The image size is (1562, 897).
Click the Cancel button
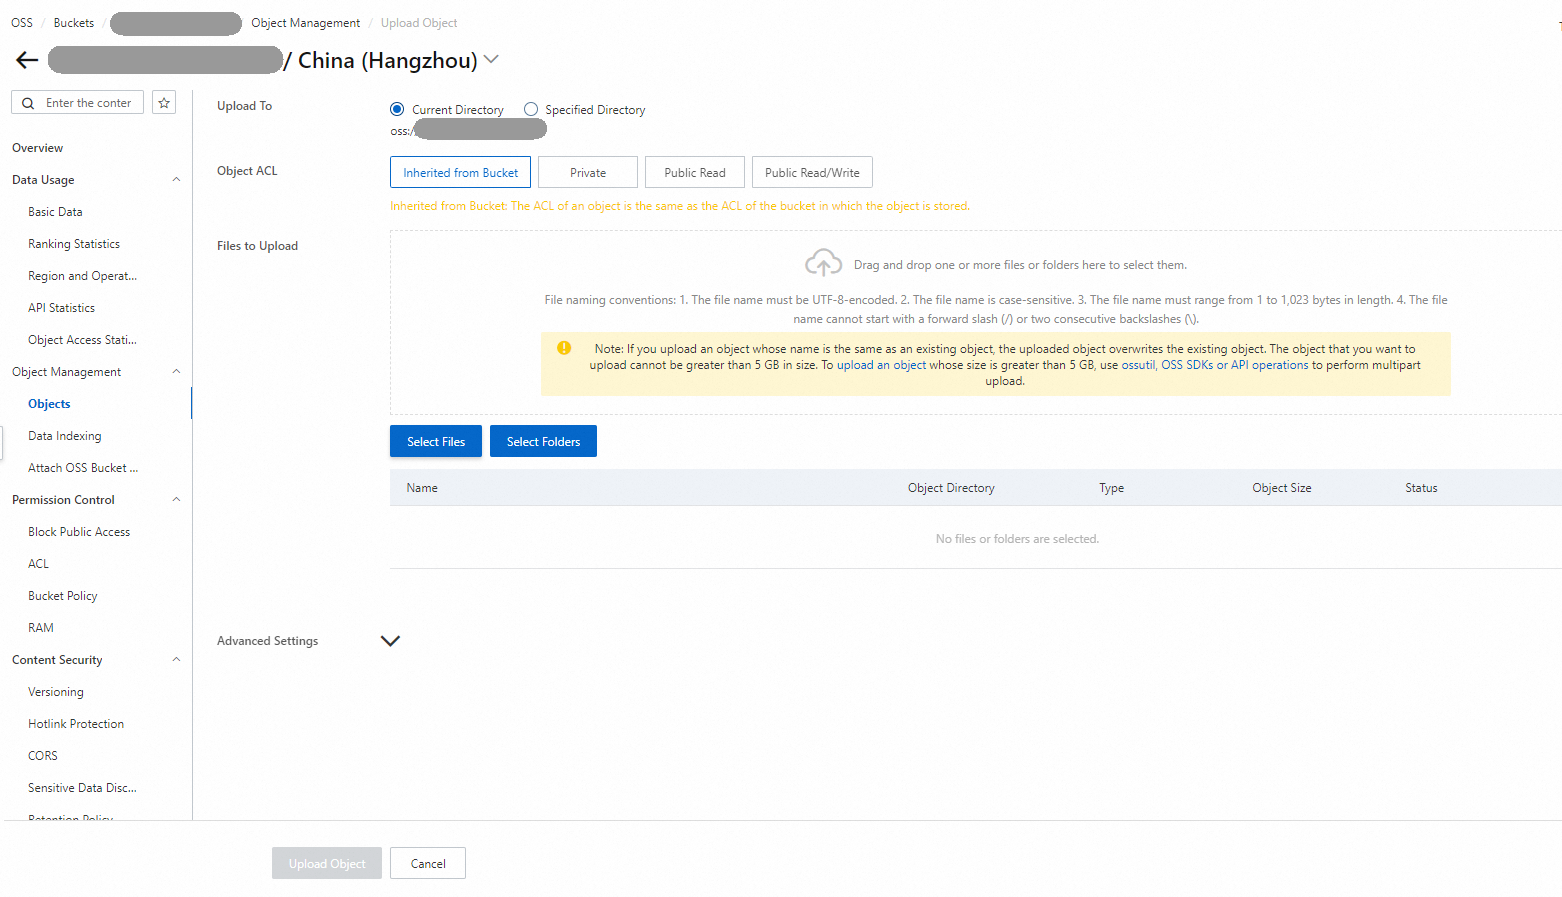tap(428, 863)
